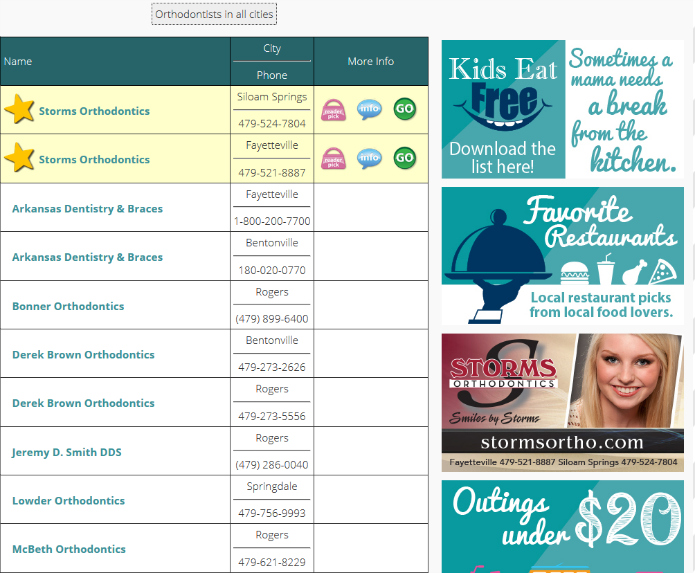This screenshot has height=573, width=695.
Task: Click the star icon beside Storms Orthodontics Fayetteville
Action: [19, 157]
